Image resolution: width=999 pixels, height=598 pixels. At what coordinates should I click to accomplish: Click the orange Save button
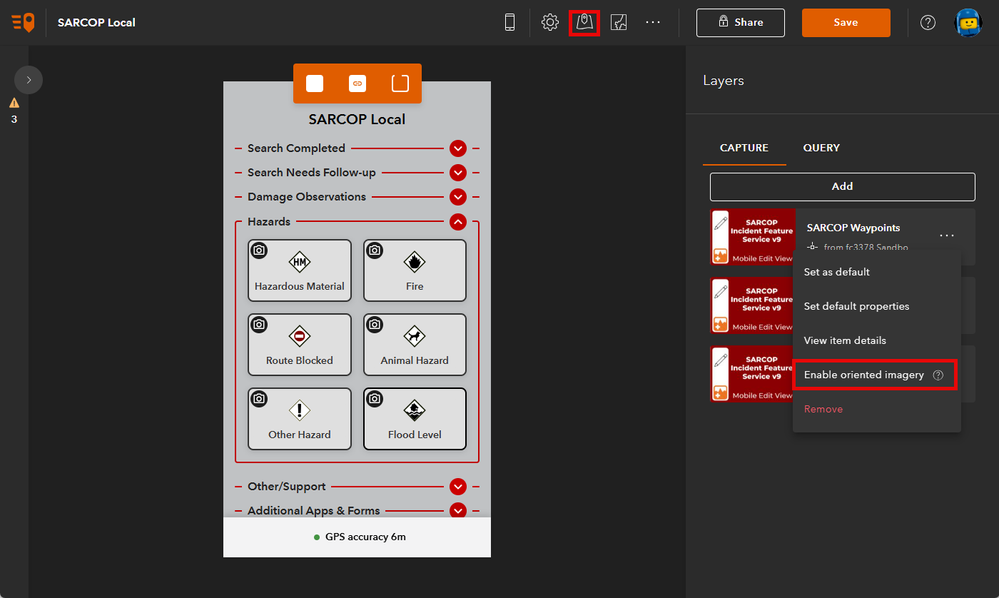pos(845,22)
